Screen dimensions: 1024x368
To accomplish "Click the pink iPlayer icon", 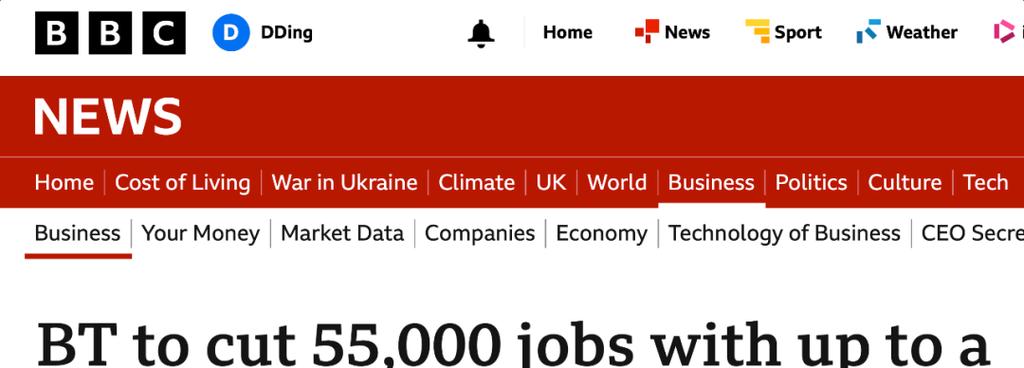I will coord(1004,31).
